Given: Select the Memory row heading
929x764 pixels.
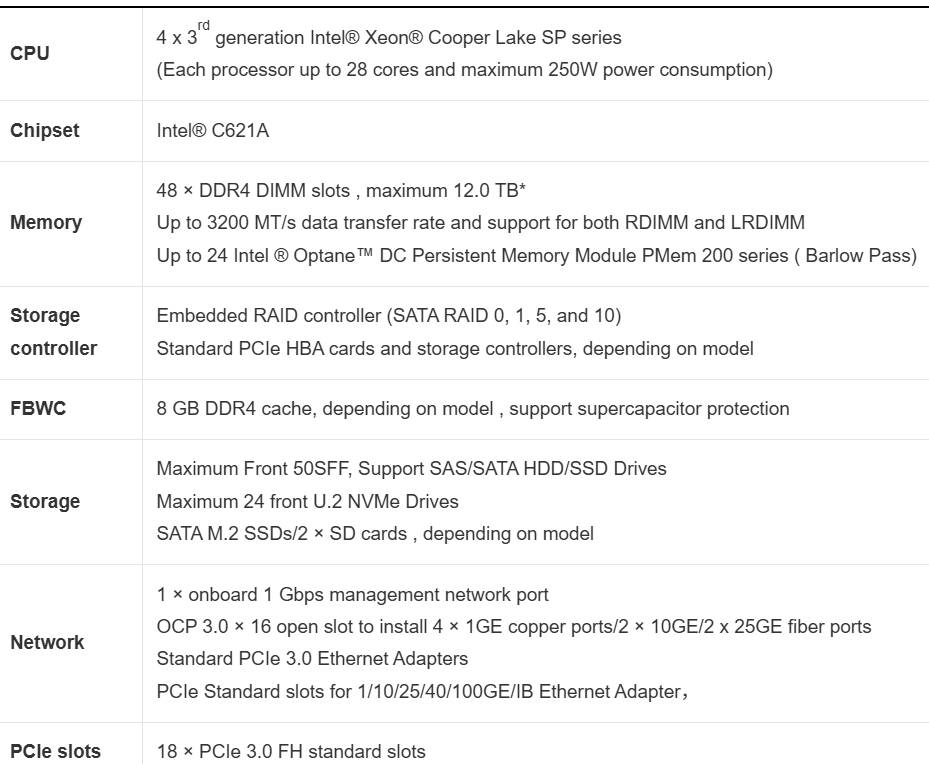Looking at the screenshot, I should pos(46,223).
